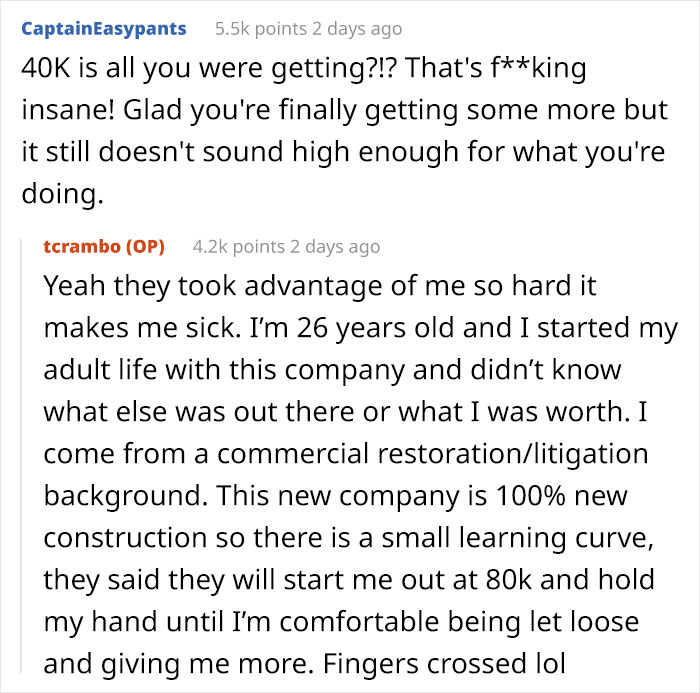Click the text "commercial restoration/litigation"
Viewport: 700px width, 693px height.
pos(432,455)
